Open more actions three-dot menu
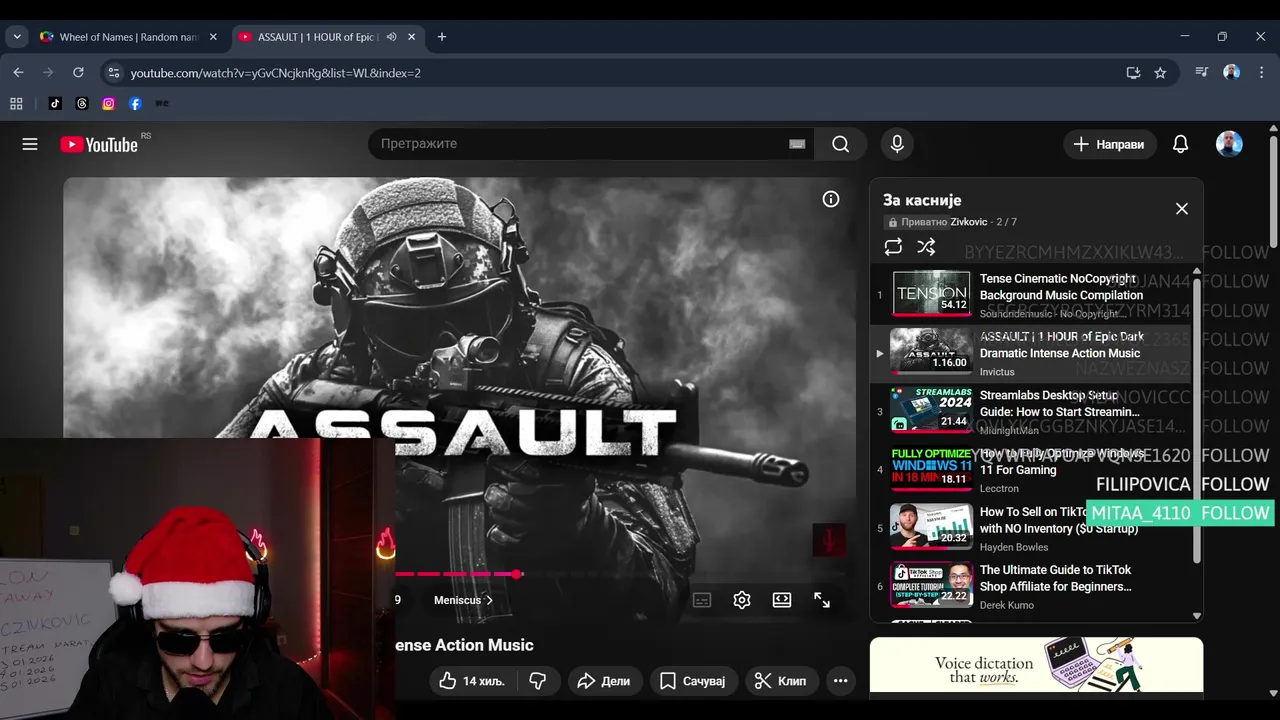The height and width of the screenshot is (720, 1280). click(841, 681)
